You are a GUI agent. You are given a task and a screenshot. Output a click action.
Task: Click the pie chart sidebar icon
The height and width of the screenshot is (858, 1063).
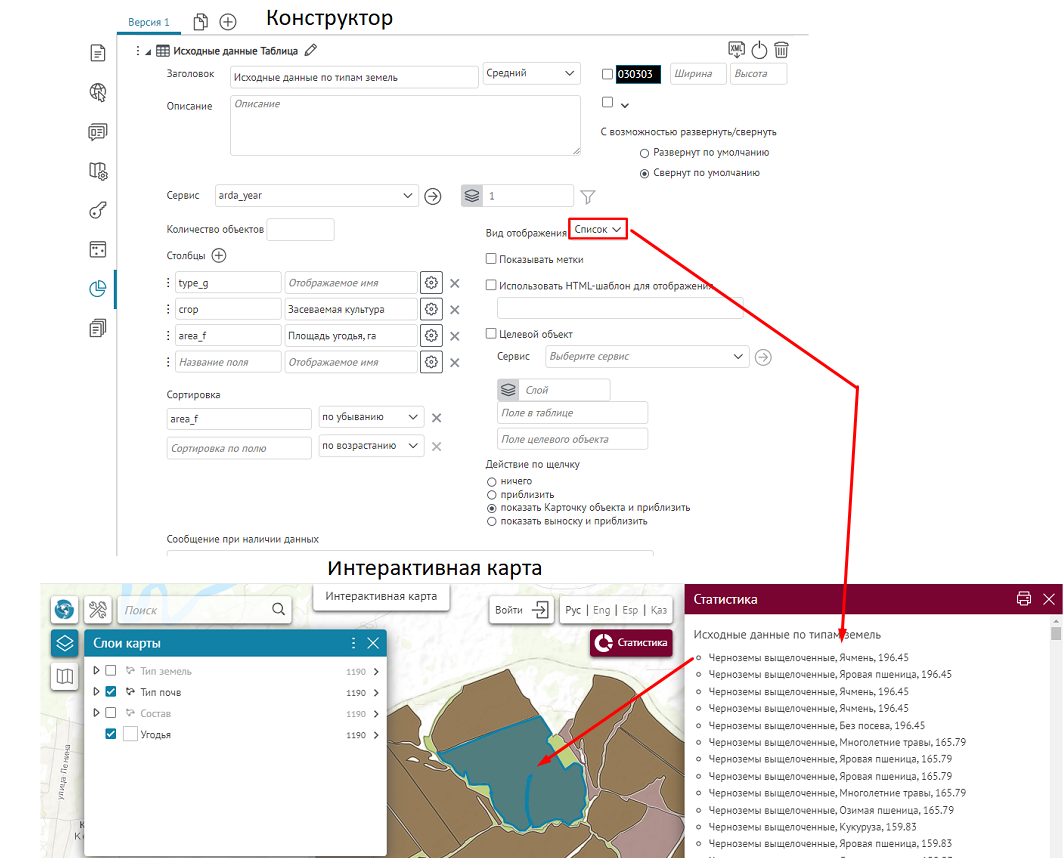tap(97, 289)
